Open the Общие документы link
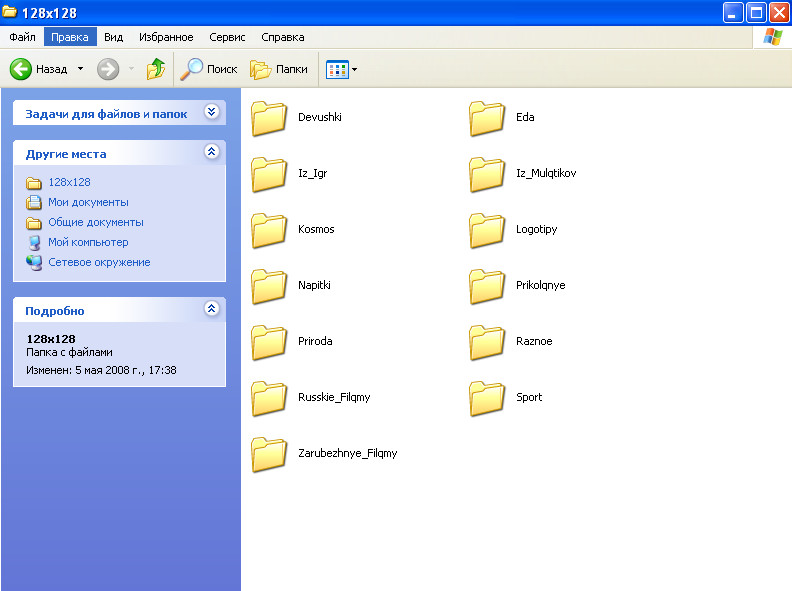This screenshot has width=792, height=591. pyautogui.click(x=96, y=222)
